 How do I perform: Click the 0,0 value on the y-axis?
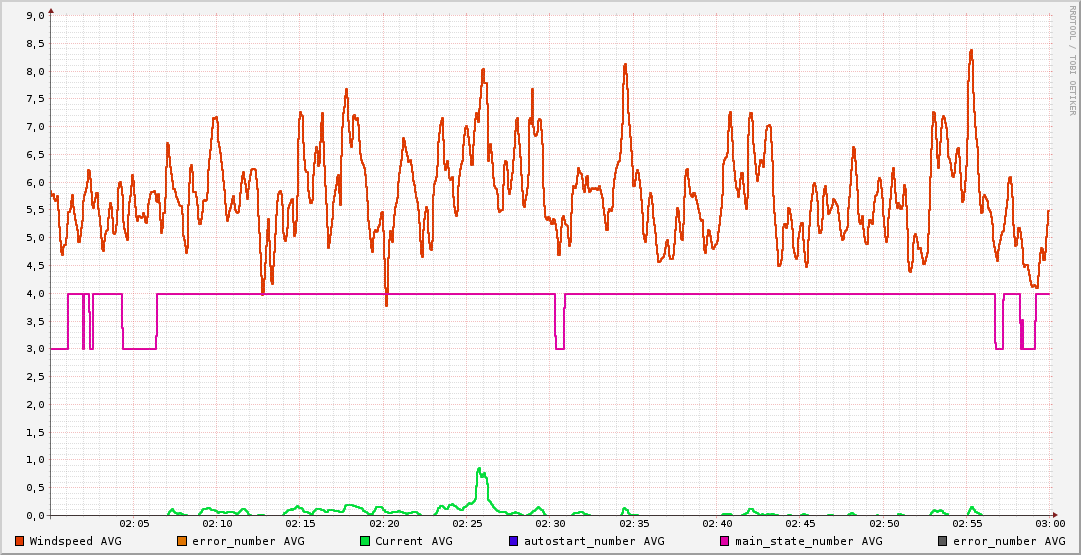(x=32, y=516)
